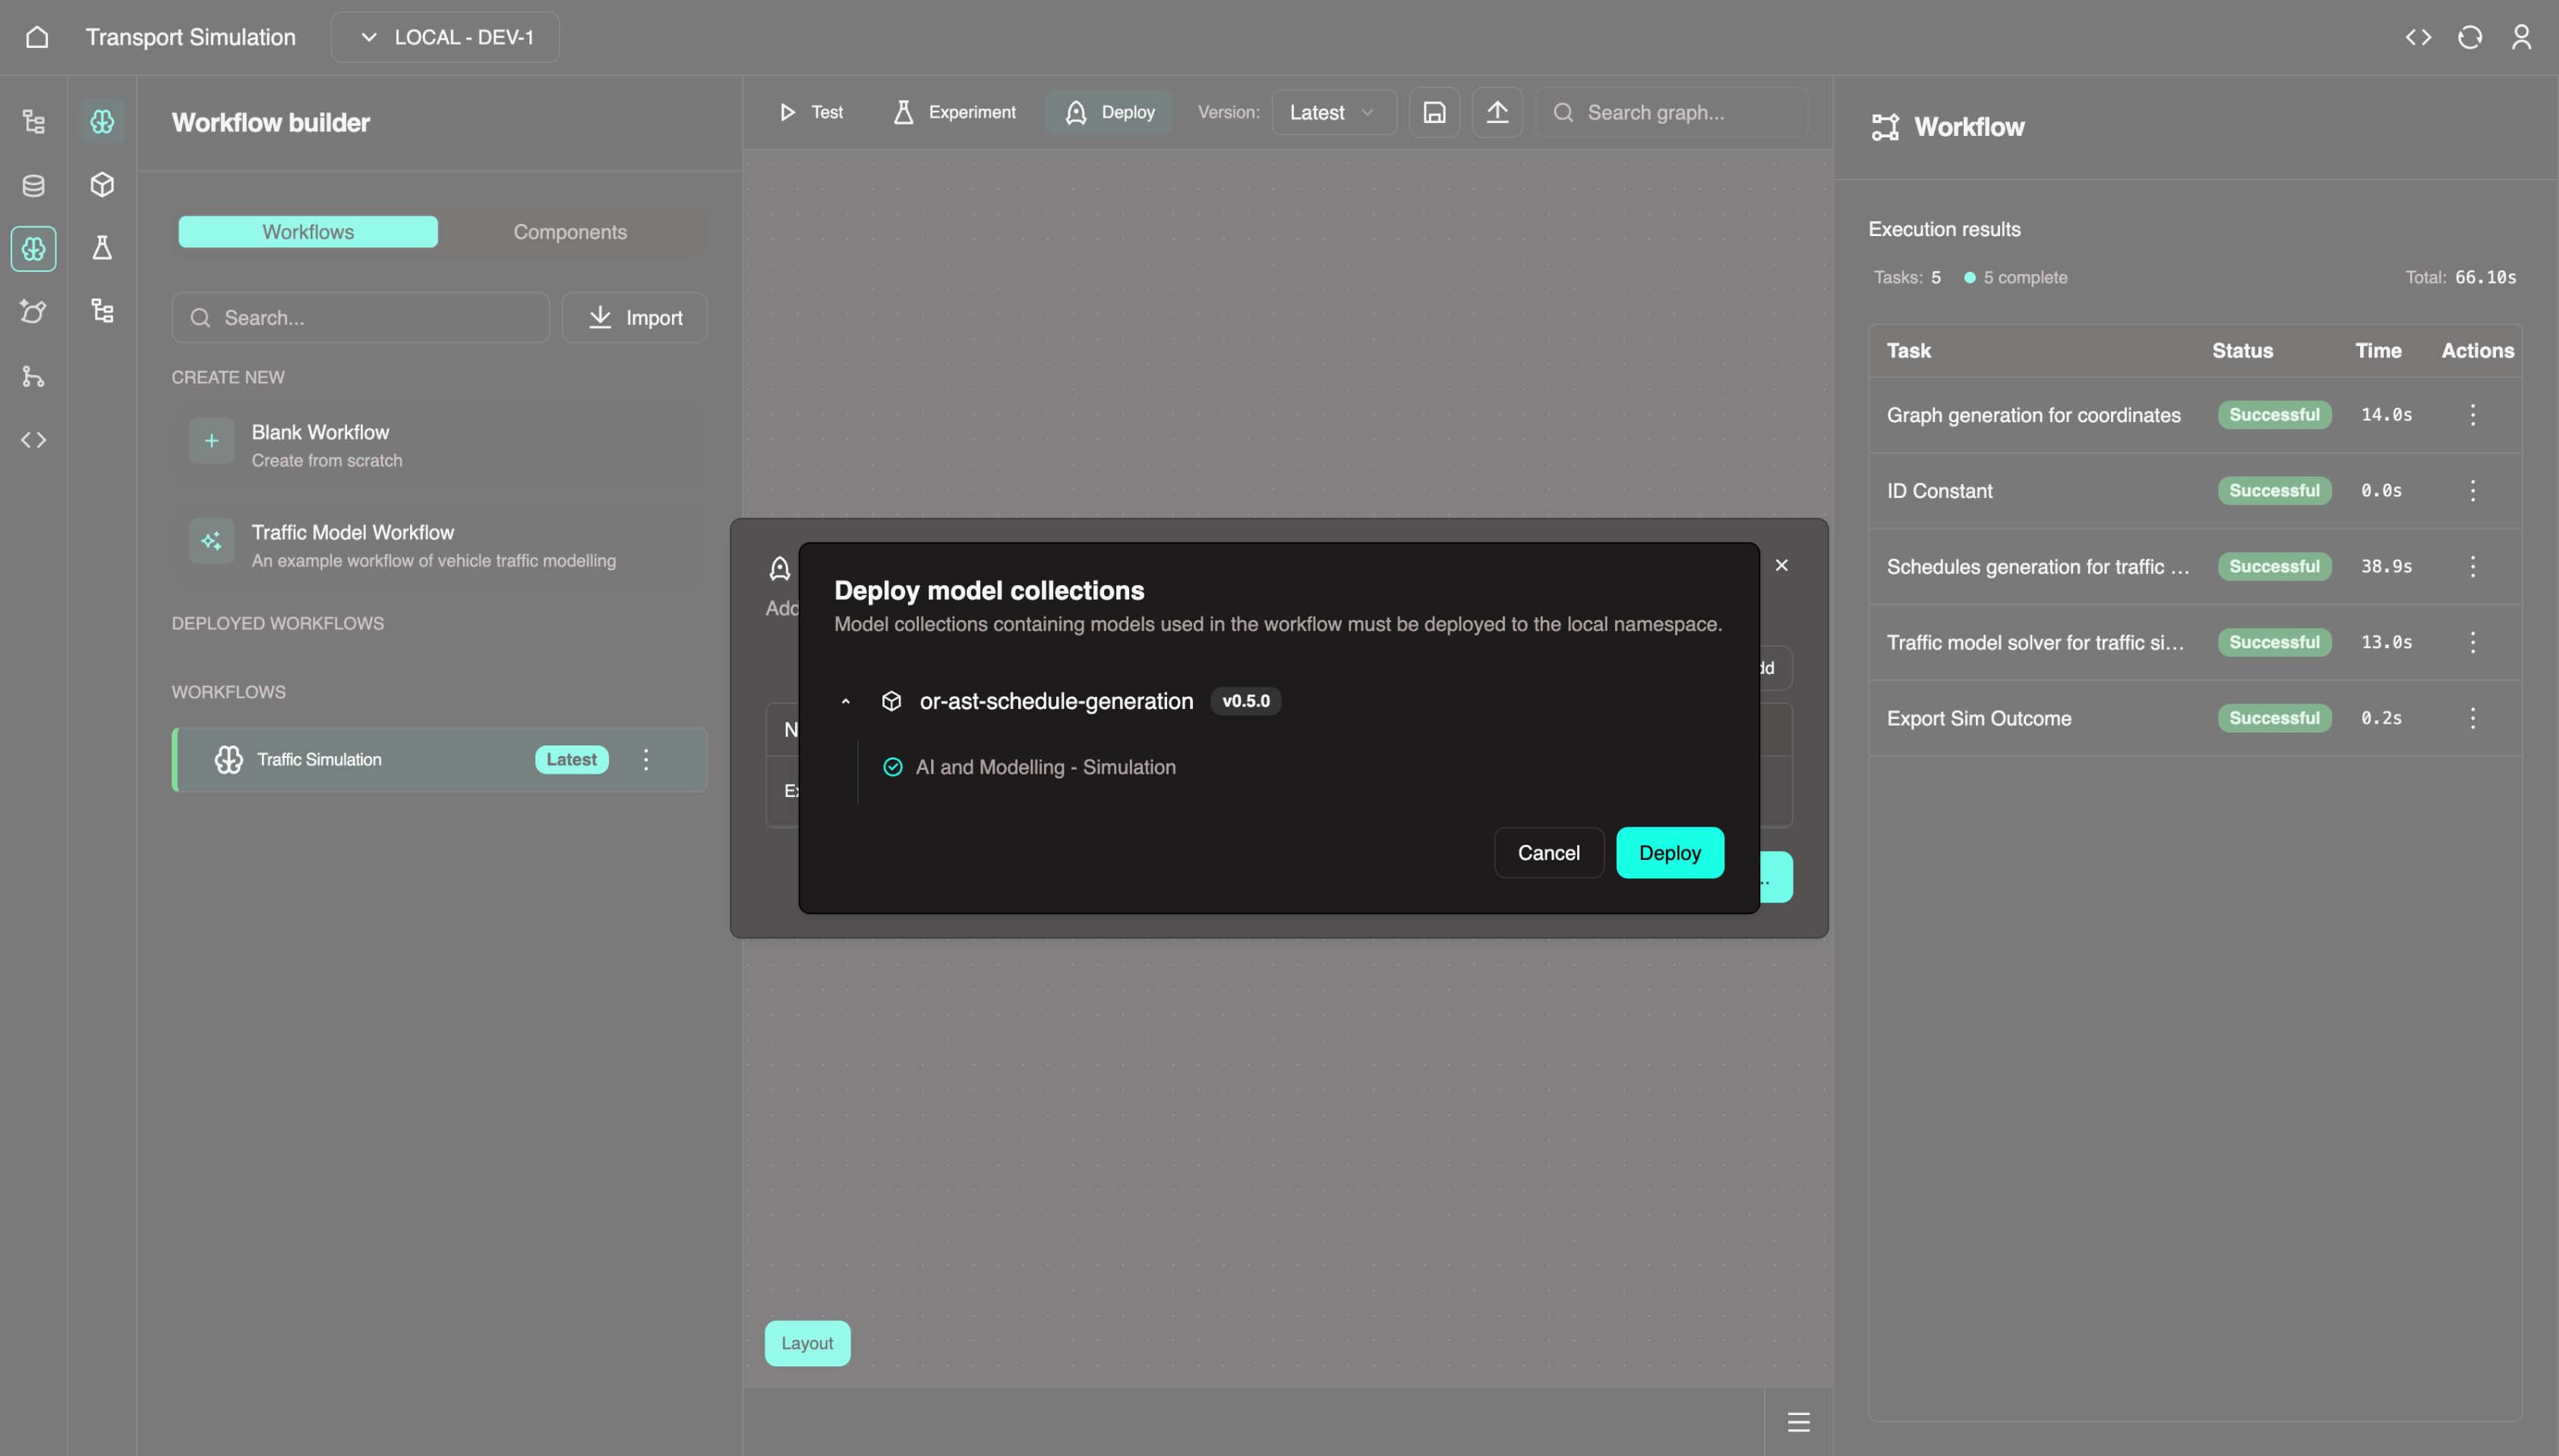Click the Successful status for Export Sim Outcome
The height and width of the screenshot is (1456, 2559).
click(x=2274, y=718)
